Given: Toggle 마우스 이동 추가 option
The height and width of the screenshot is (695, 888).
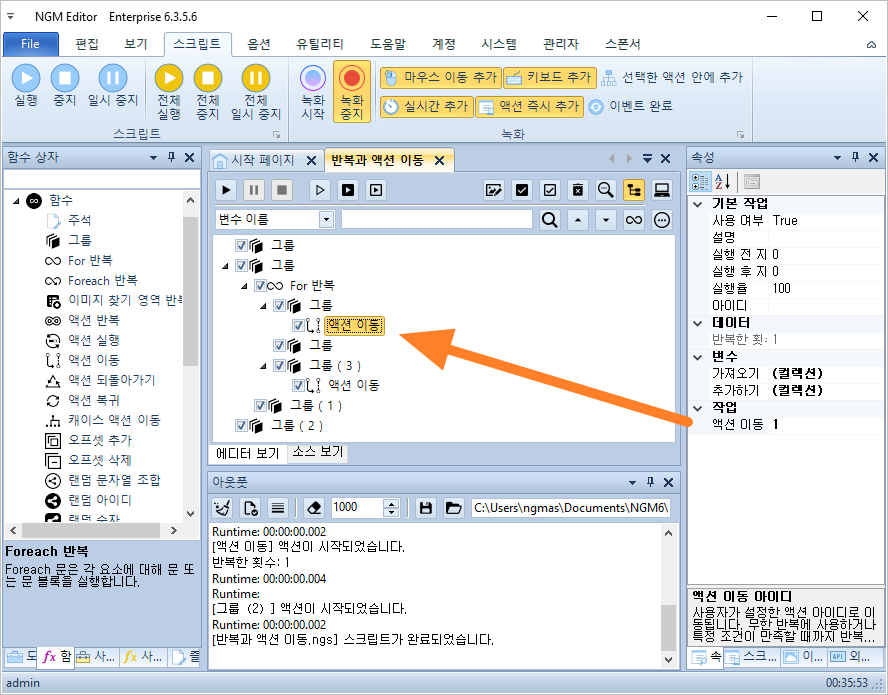Looking at the screenshot, I should click(441, 78).
